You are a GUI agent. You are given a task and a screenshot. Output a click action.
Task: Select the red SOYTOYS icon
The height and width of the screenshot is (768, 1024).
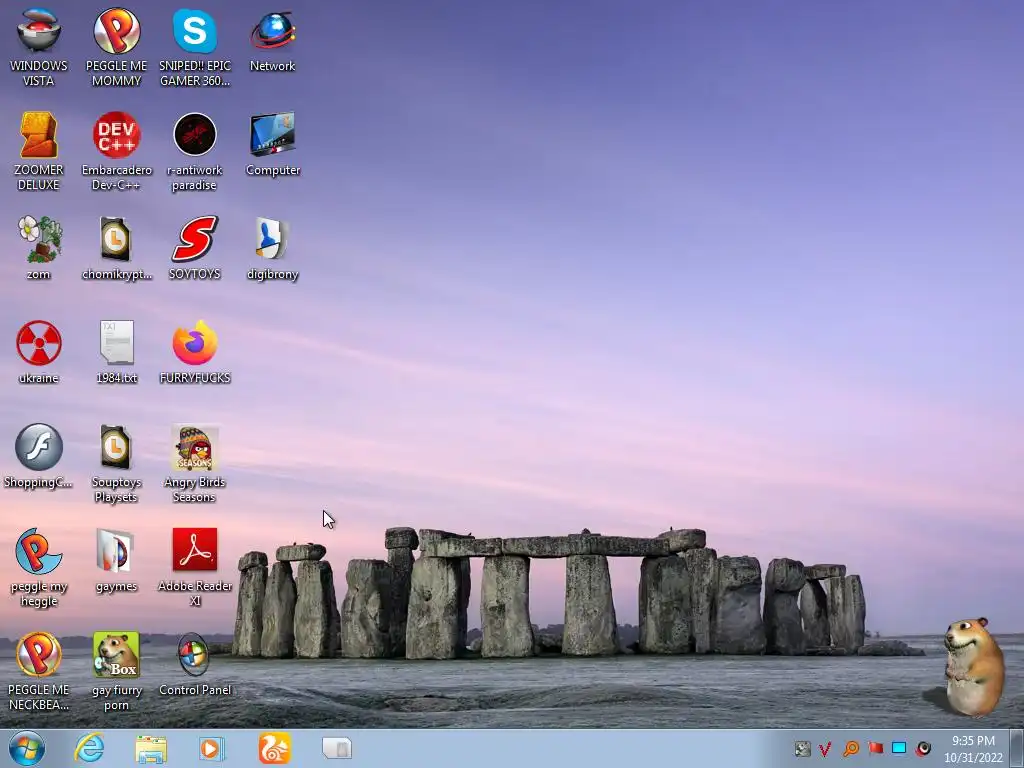point(195,248)
